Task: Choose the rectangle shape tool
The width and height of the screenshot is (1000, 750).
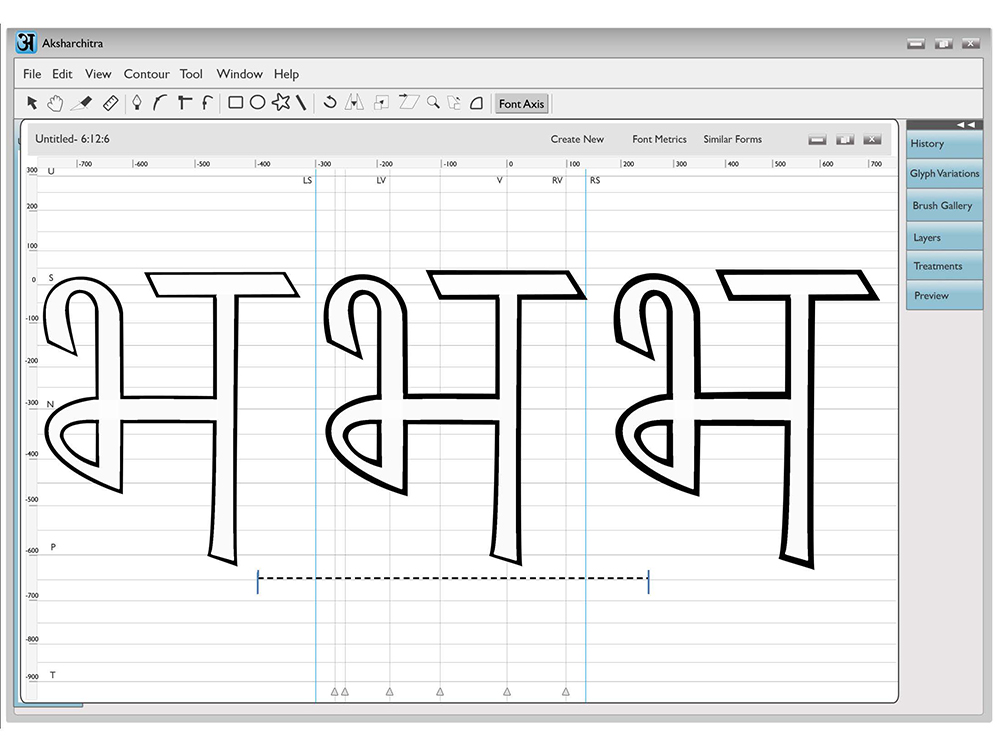Action: point(235,102)
